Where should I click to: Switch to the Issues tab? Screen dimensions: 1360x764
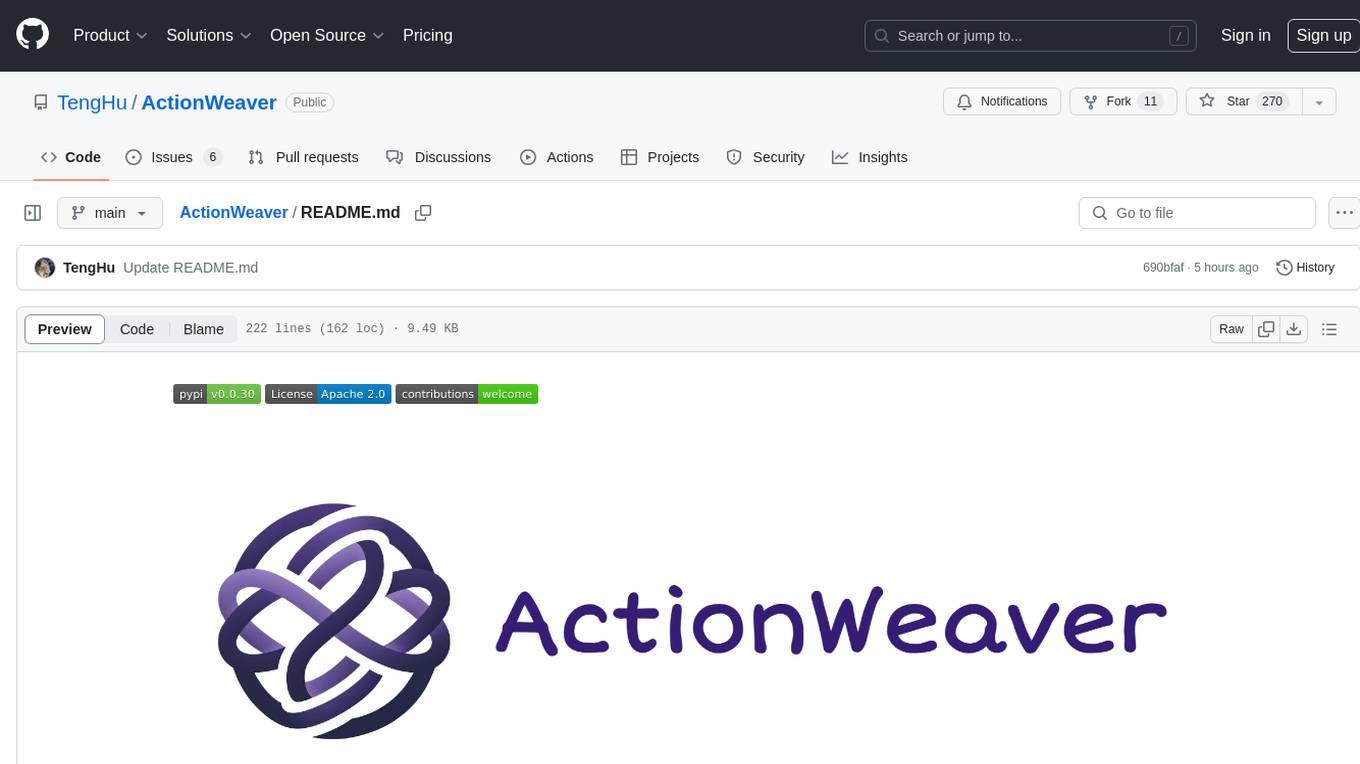(x=173, y=157)
